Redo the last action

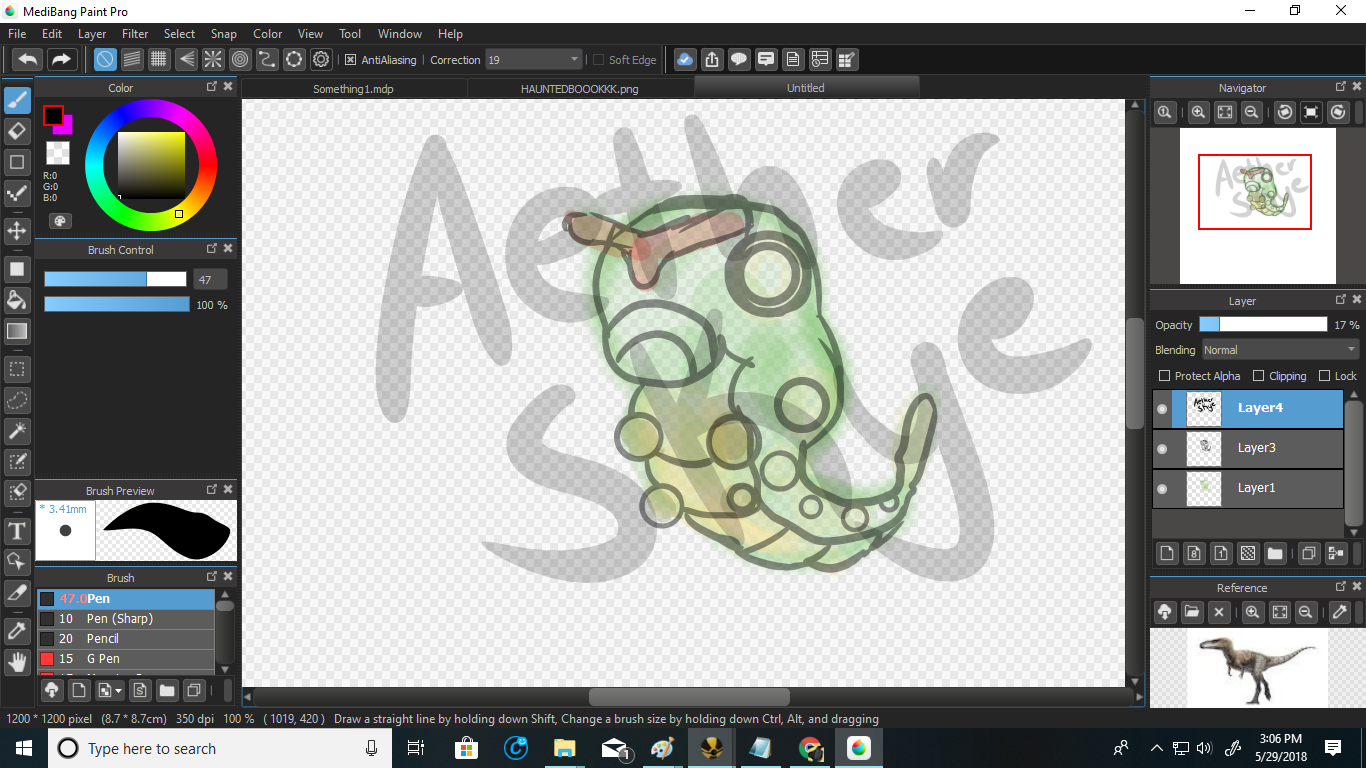(x=62, y=60)
